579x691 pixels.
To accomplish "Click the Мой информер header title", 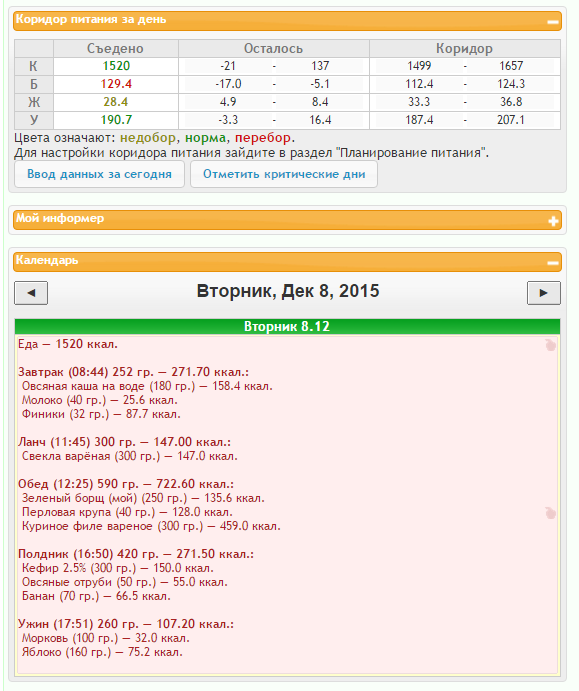I will 60,218.
